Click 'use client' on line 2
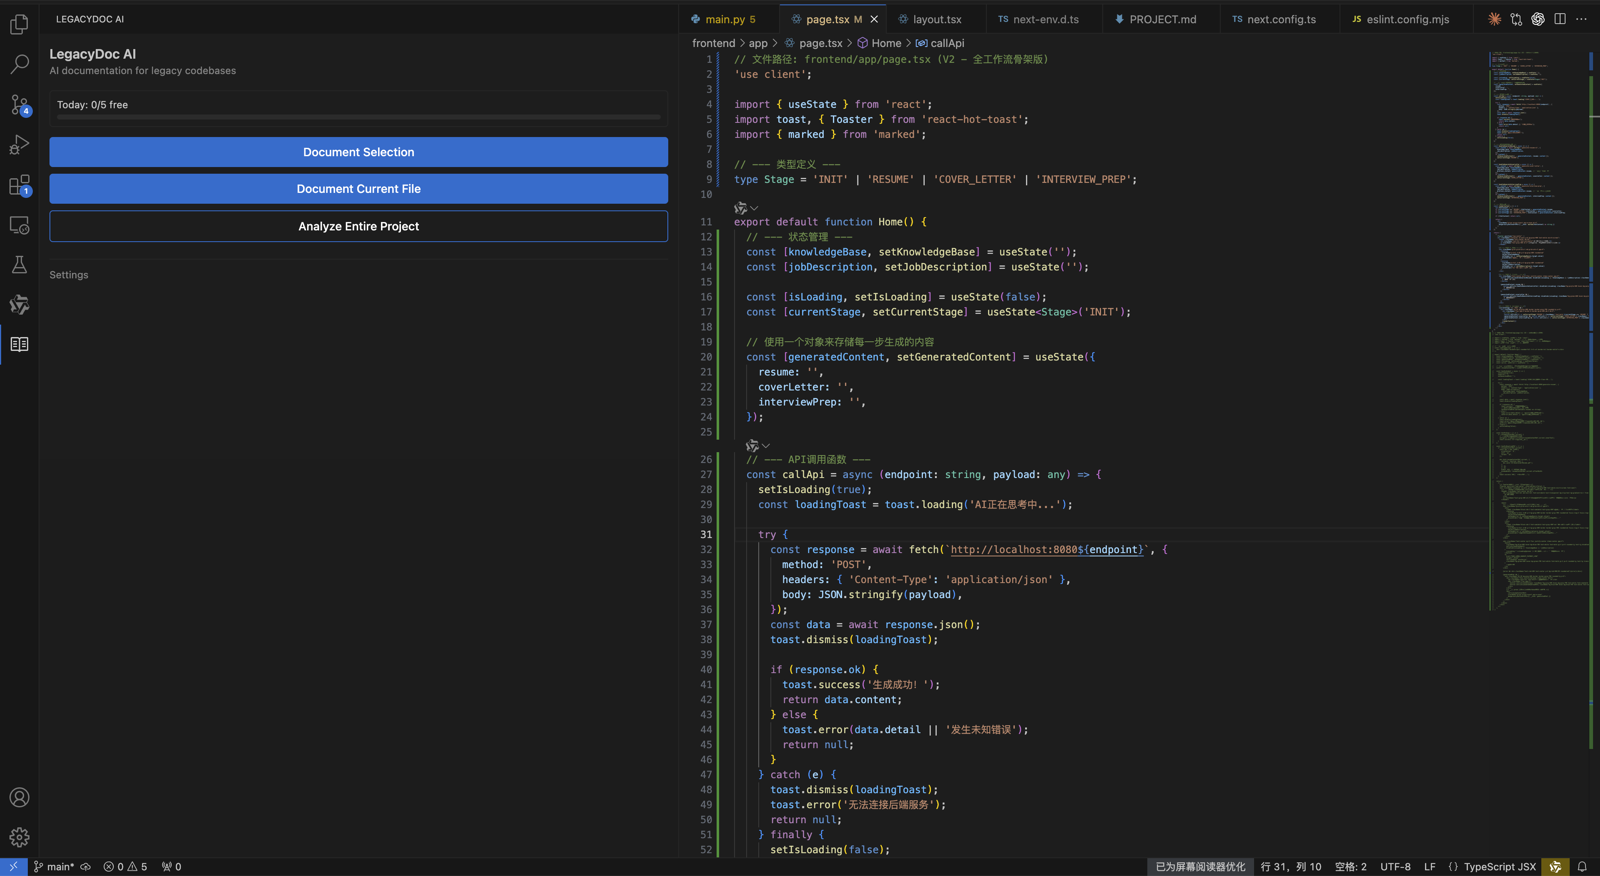 coord(773,74)
